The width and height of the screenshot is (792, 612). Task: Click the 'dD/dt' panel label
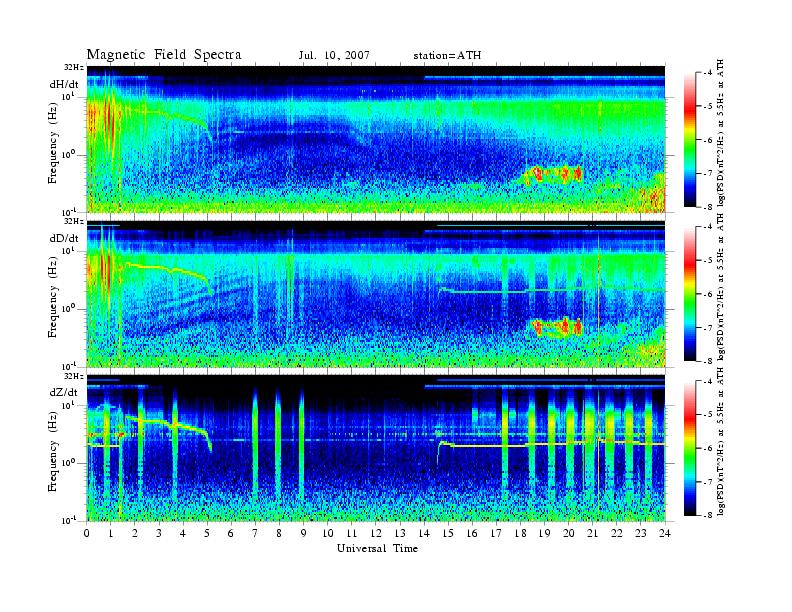(64, 238)
